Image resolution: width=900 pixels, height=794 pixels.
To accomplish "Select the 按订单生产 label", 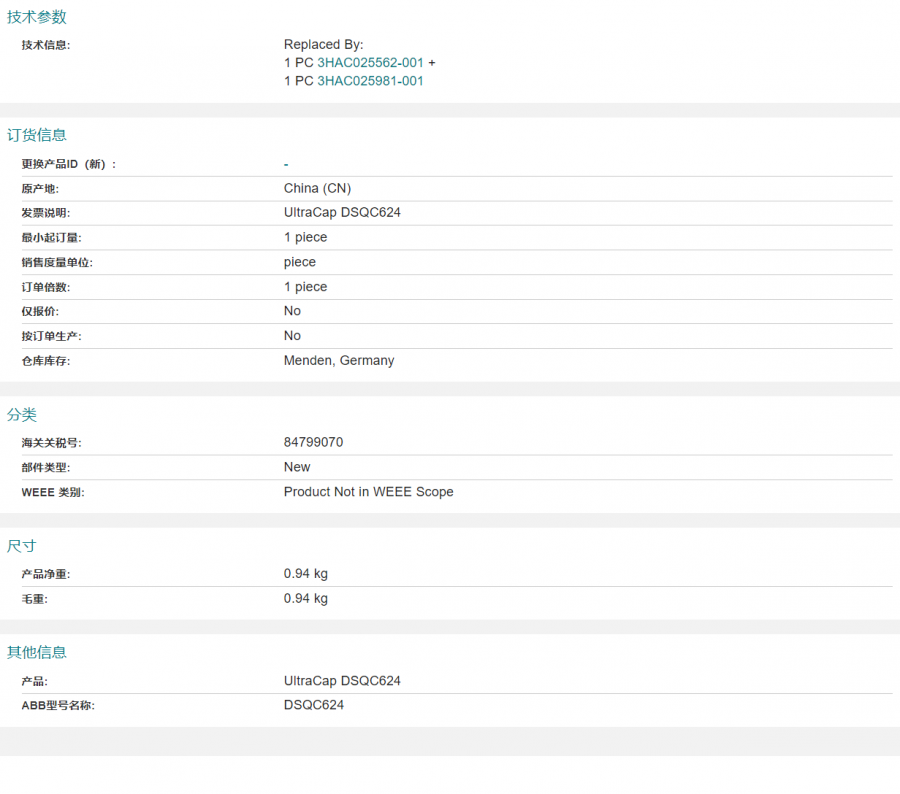I will click(52, 336).
